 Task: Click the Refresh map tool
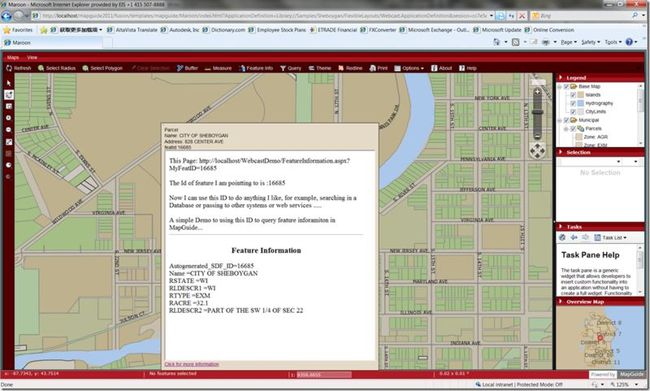[x=19, y=68]
